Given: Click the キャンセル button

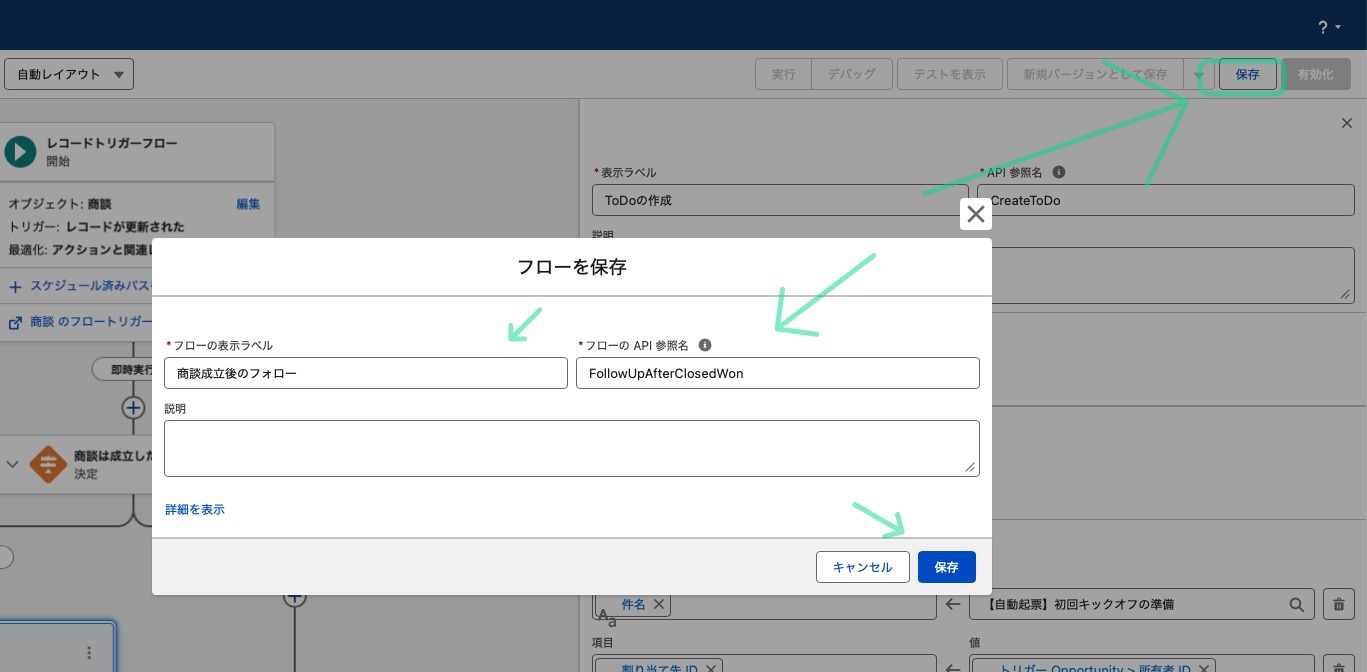Looking at the screenshot, I should [863, 567].
